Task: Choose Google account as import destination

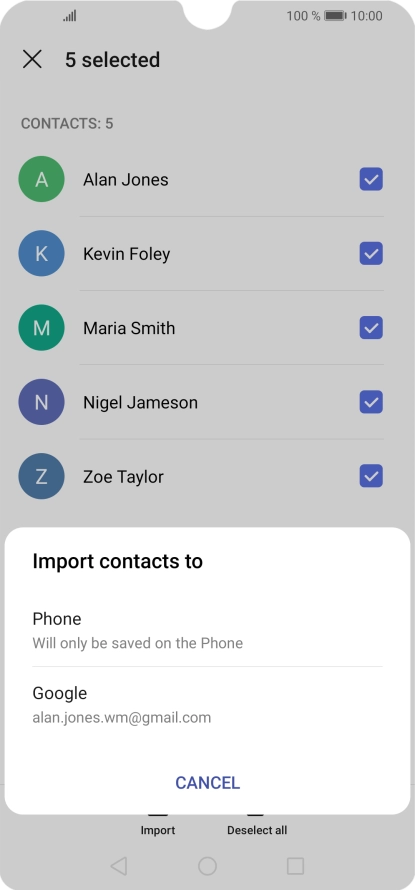Action: (207, 704)
